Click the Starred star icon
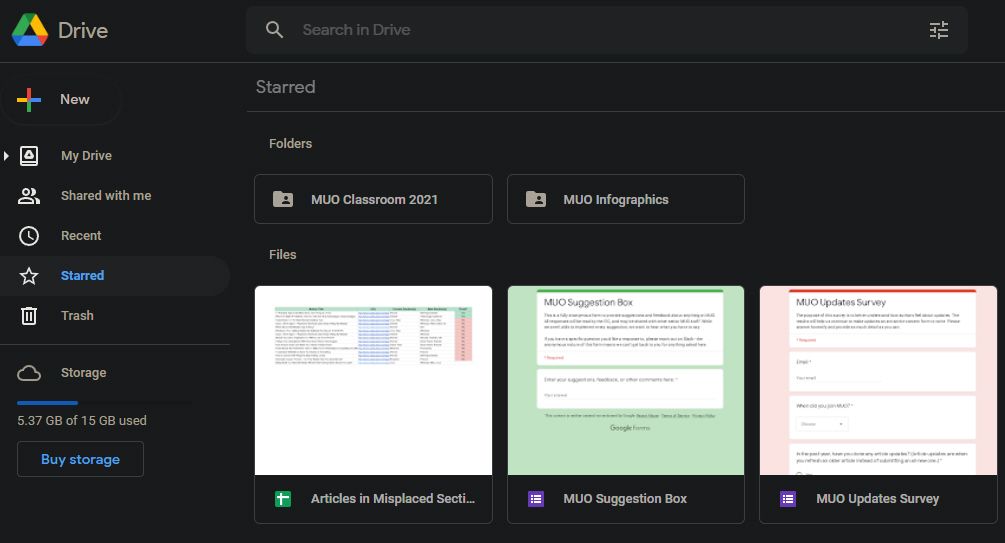Screen dimensions: 1005x543 29,276
